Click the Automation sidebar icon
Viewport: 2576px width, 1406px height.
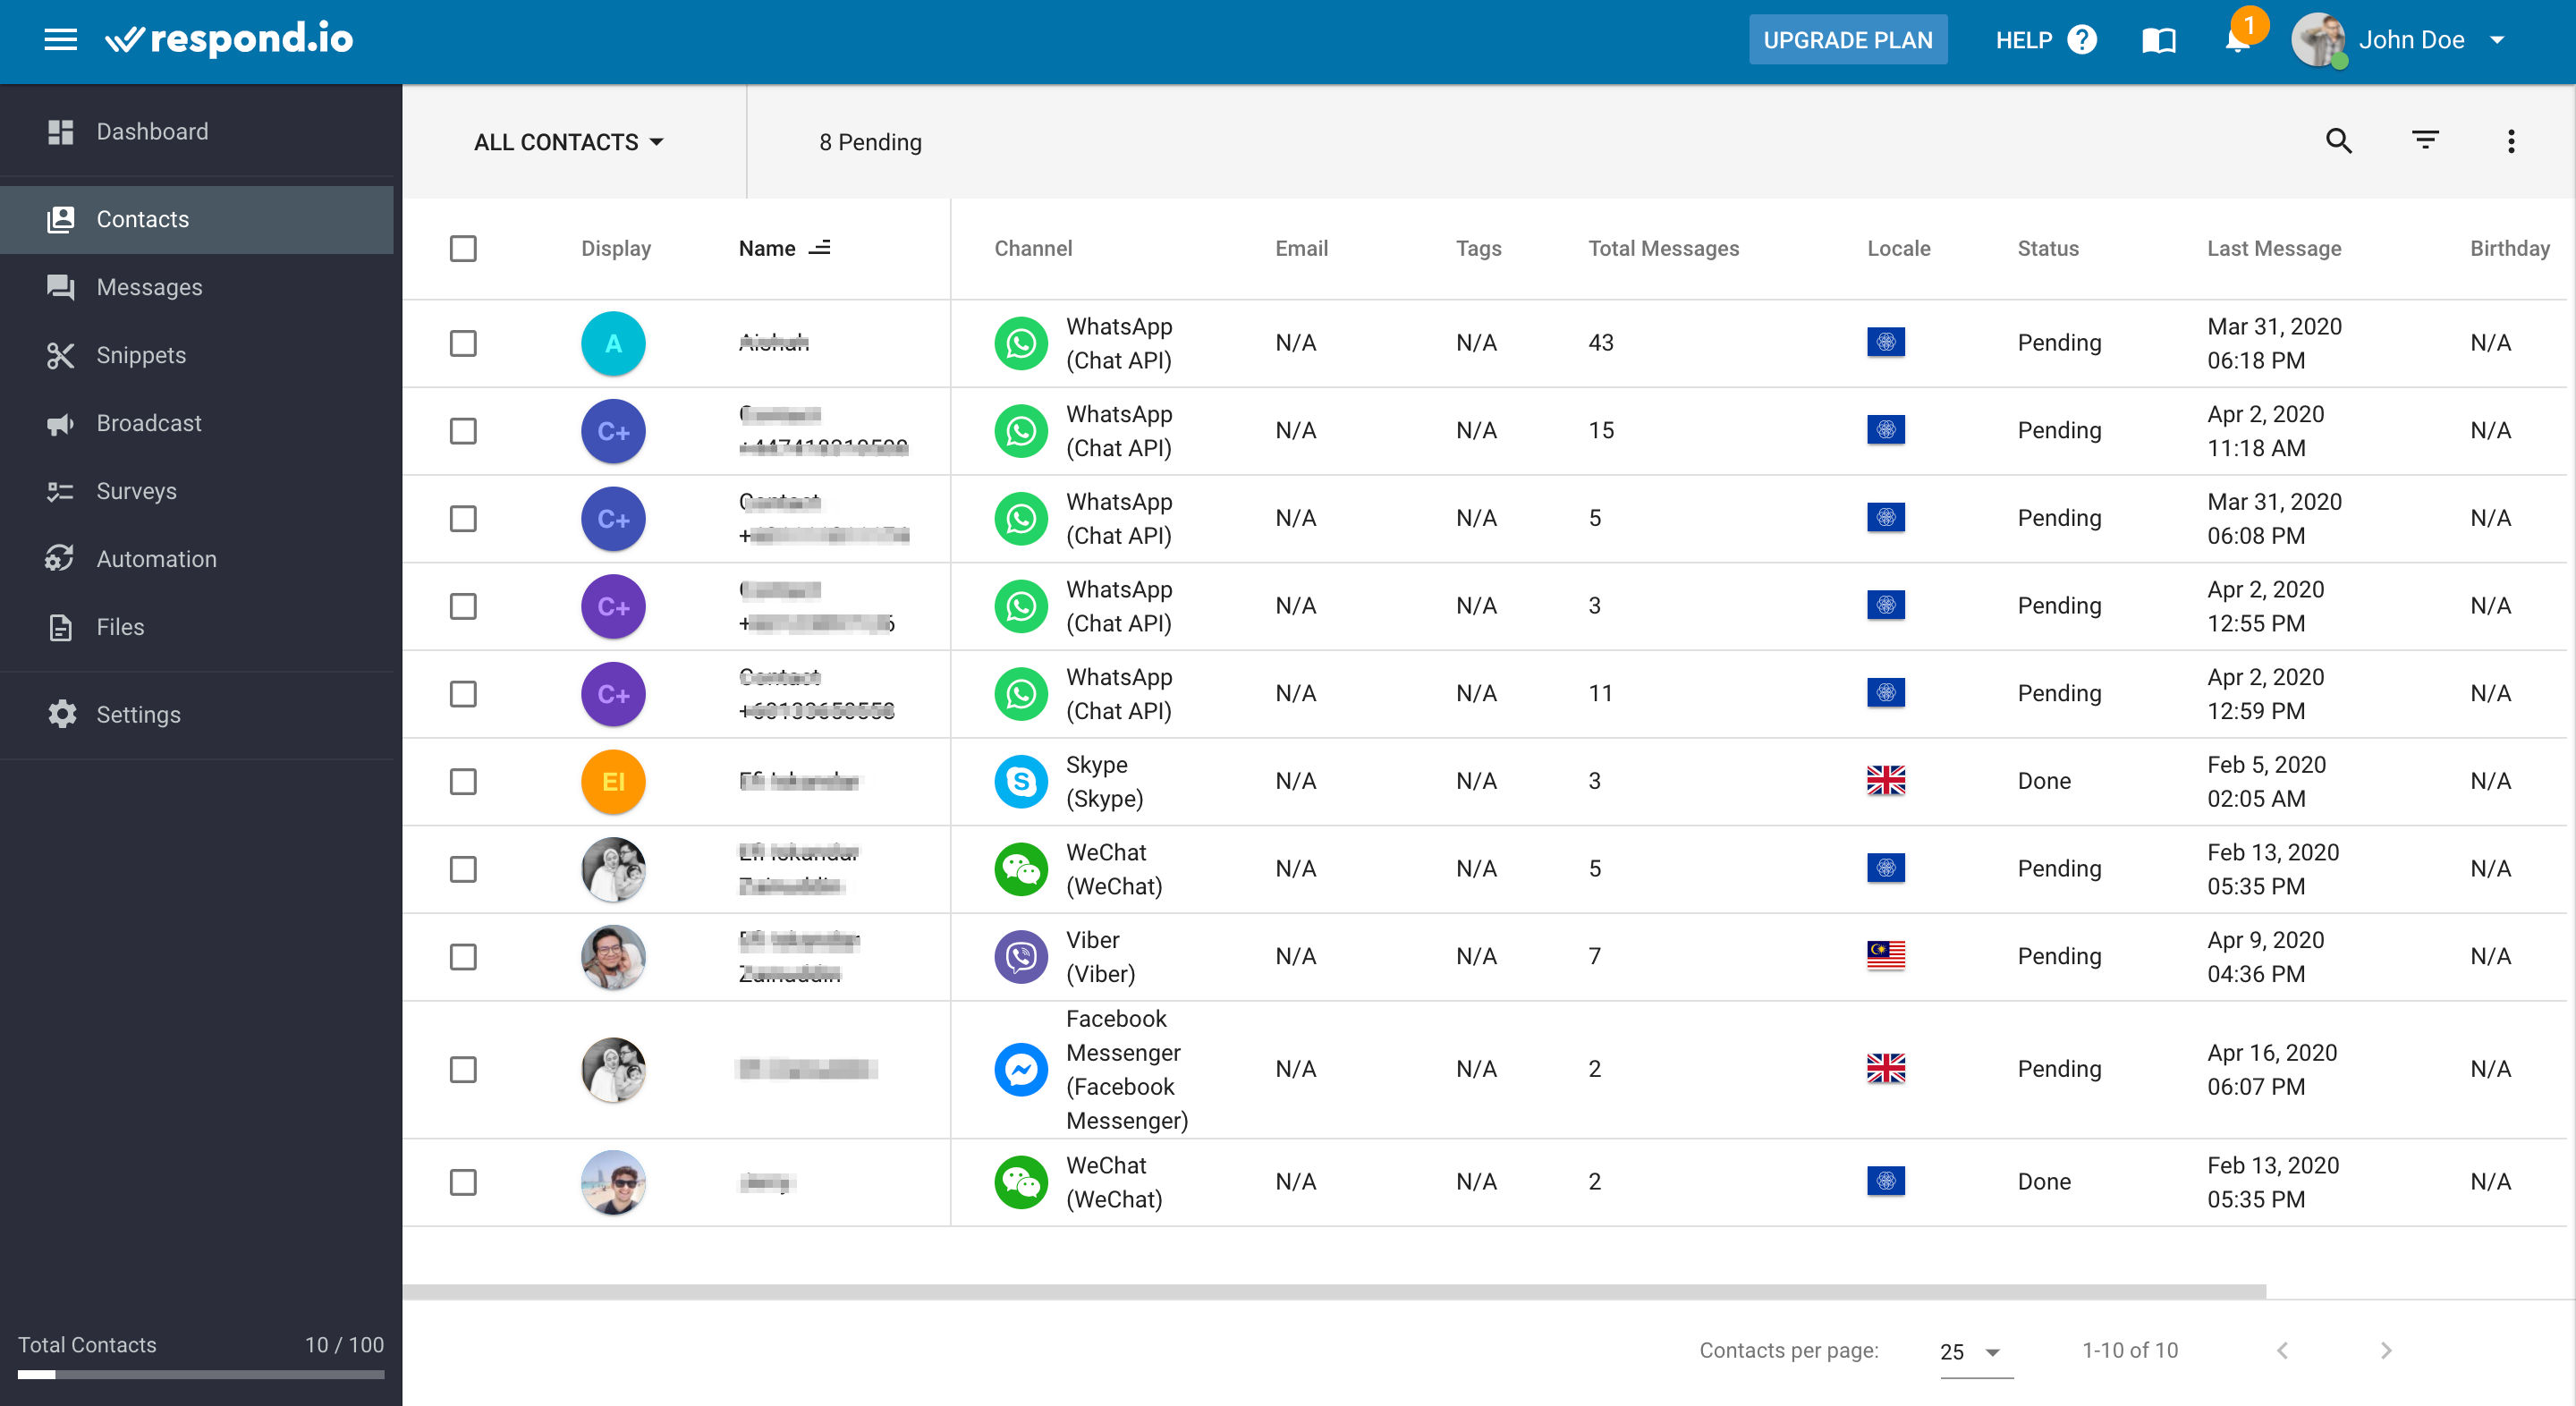pyautogui.click(x=59, y=557)
